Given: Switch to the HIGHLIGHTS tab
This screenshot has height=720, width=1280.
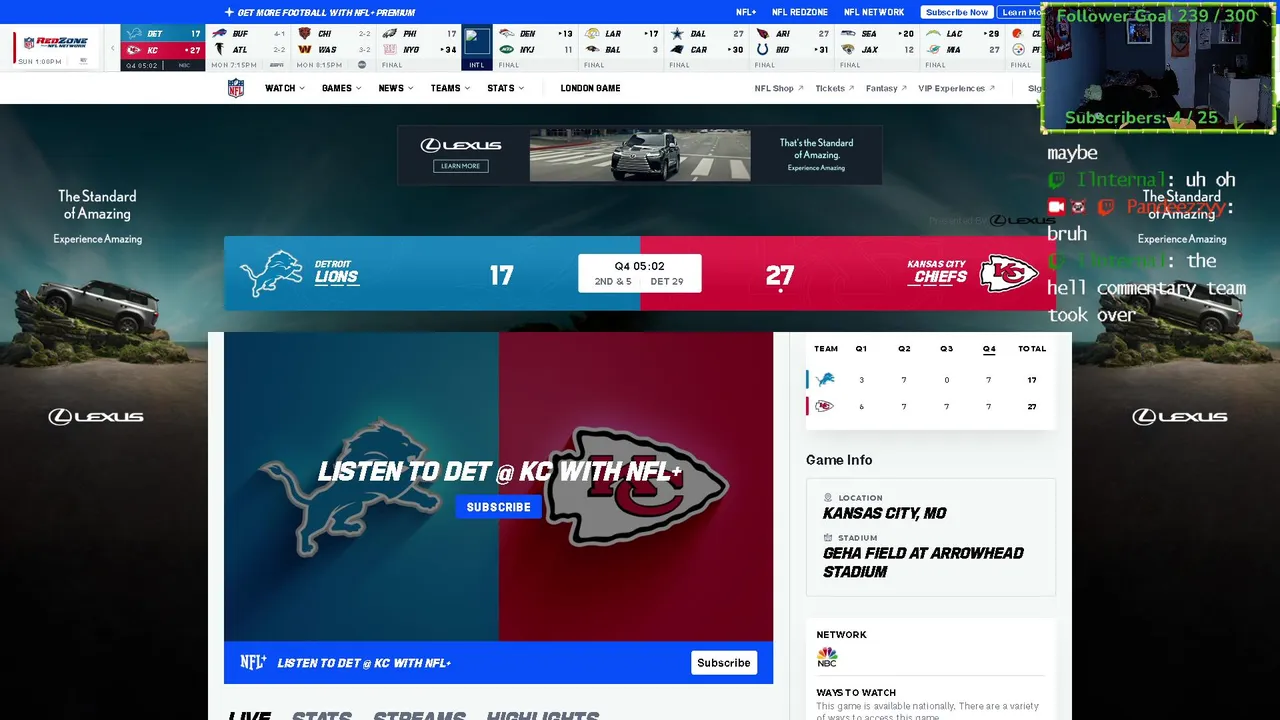Looking at the screenshot, I should coord(543,714).
